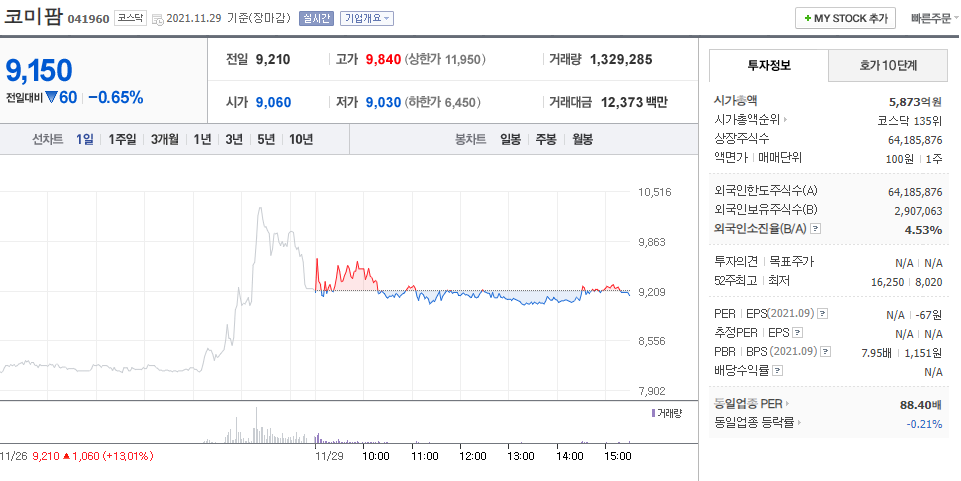Click the 하한가 6,450 text
This screenshot has width=961, height=481.
(443, 102)
